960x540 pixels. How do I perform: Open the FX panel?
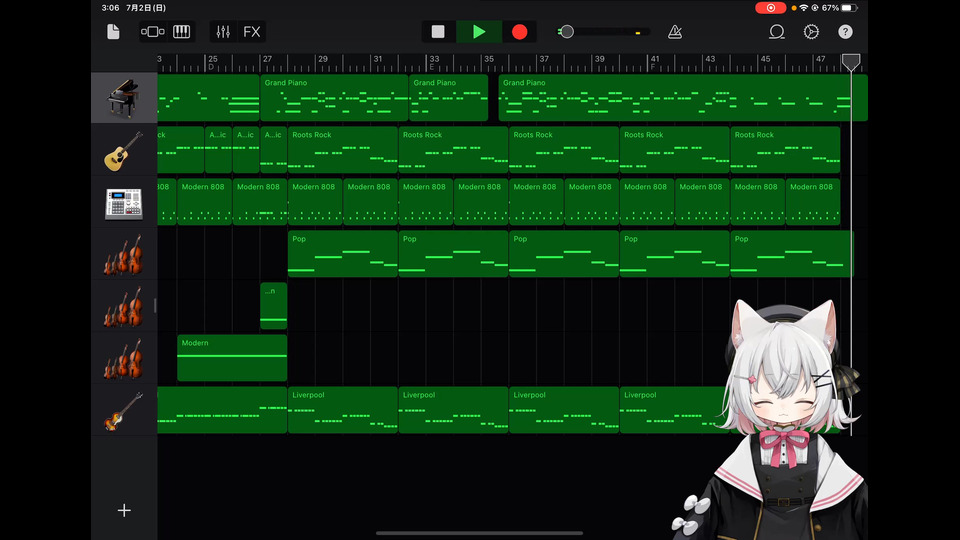tap(252, 32)
